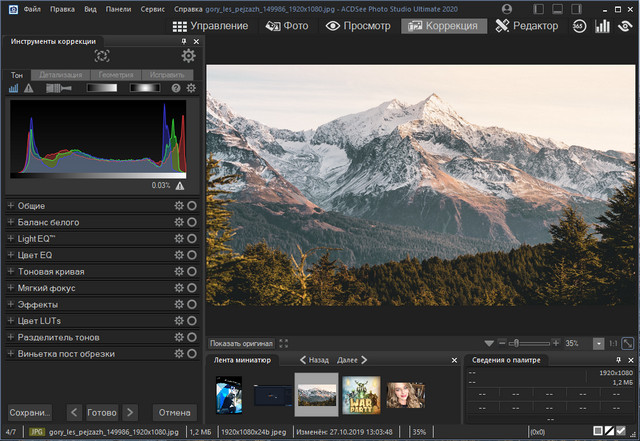The height and width of the screenshot is (441, 640).
Task: Open the statistics bar chart icon
Action: point(602,26)
